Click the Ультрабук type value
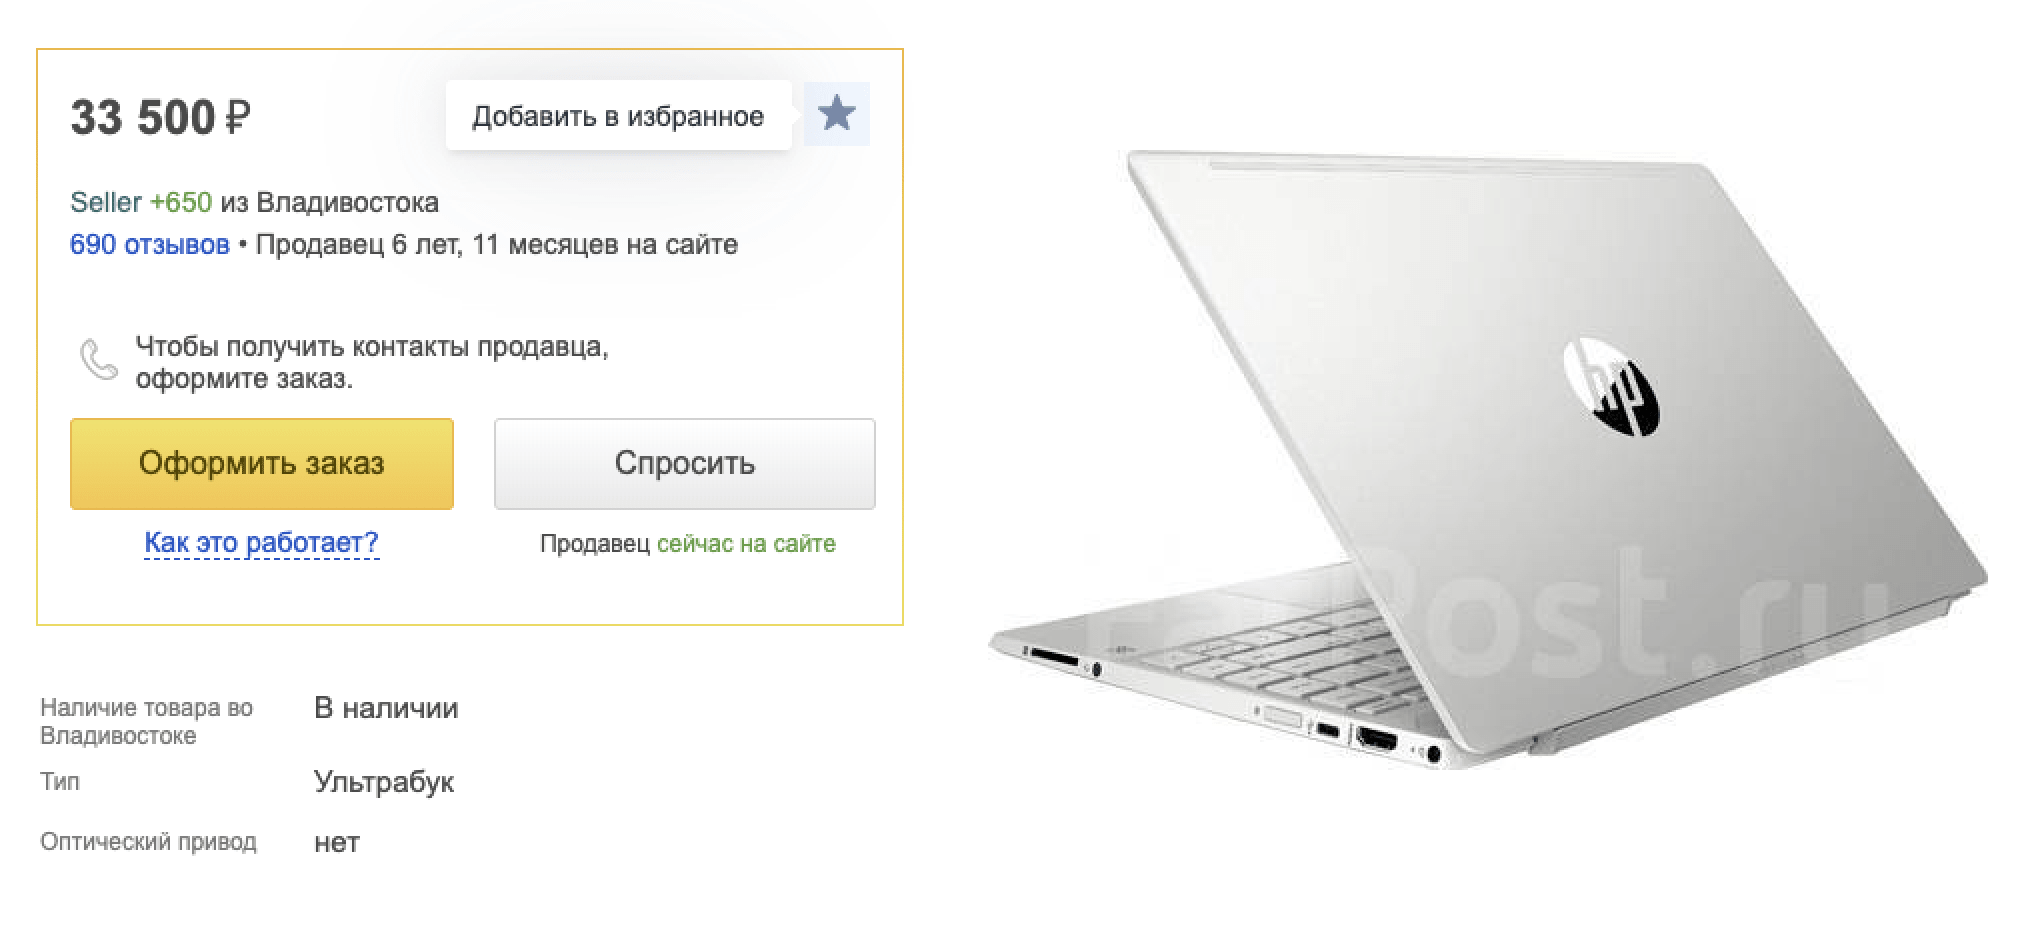Viewport: 2040px width, 936px height. 384,782
